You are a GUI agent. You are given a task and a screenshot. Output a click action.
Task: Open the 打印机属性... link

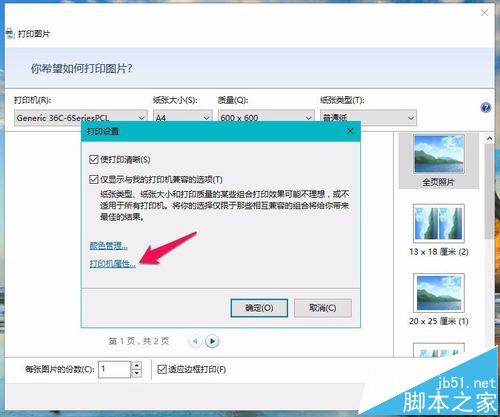coord(112,264)
